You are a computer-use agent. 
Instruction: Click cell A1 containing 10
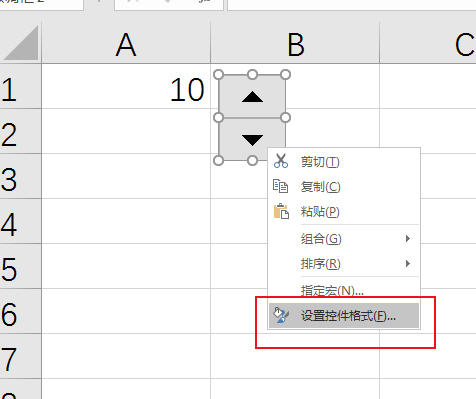click(126, 86)
